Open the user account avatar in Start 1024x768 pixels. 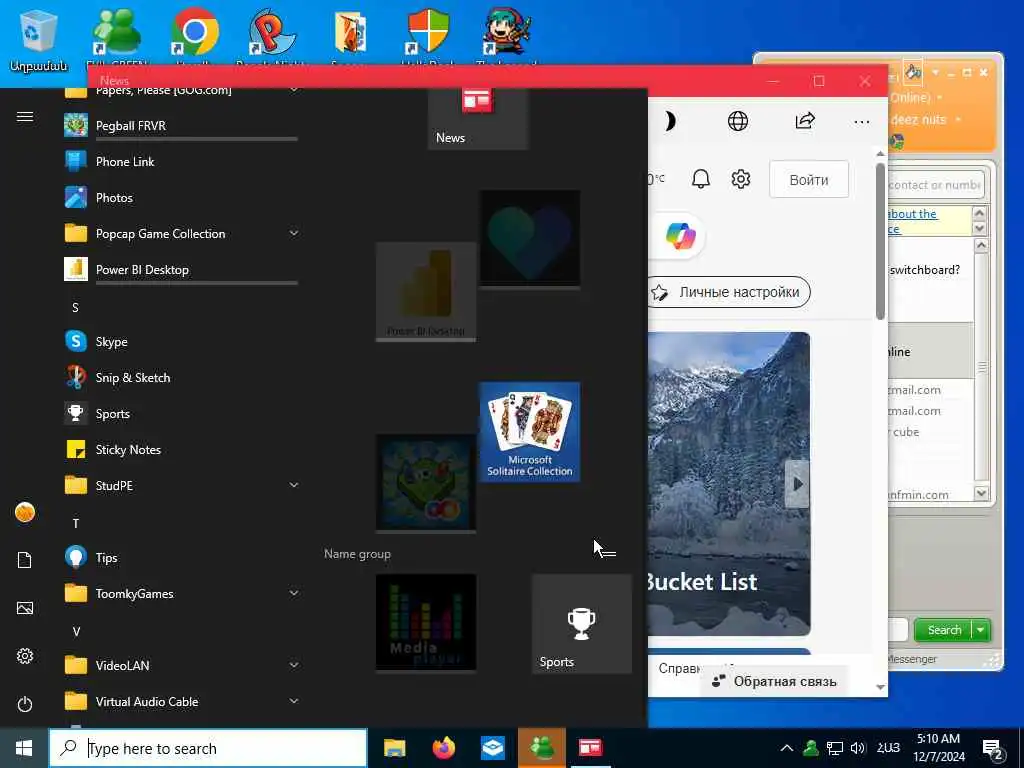pos(25,513)
